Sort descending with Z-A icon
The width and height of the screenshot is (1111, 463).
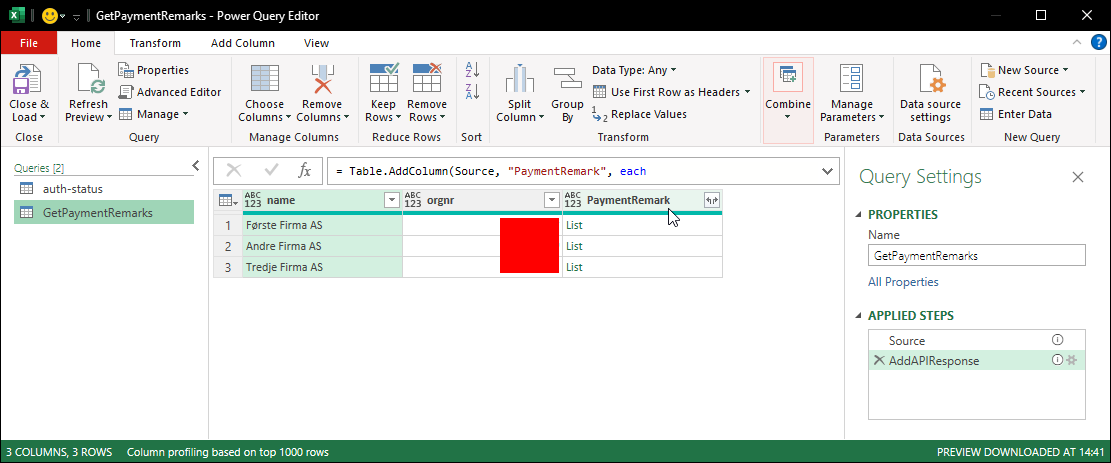[472, 91]
